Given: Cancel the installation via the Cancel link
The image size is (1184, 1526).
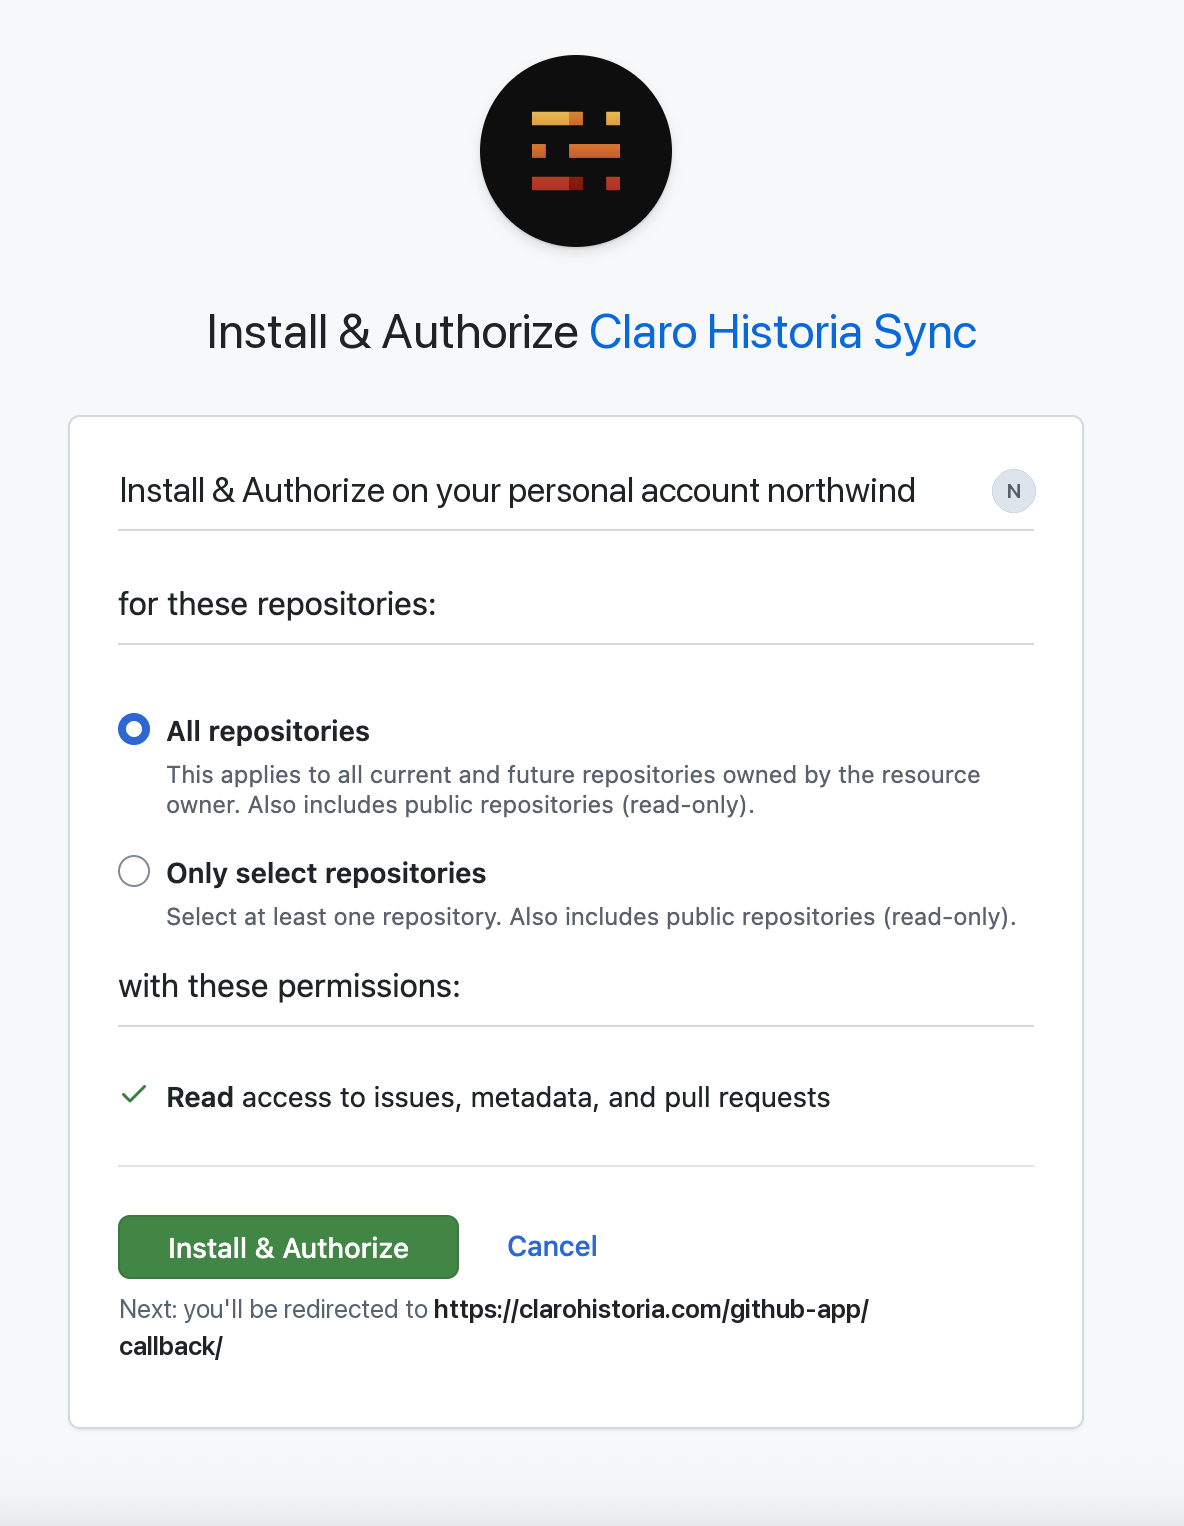Looking at the screenshot, I should (x=552, y=1246).
